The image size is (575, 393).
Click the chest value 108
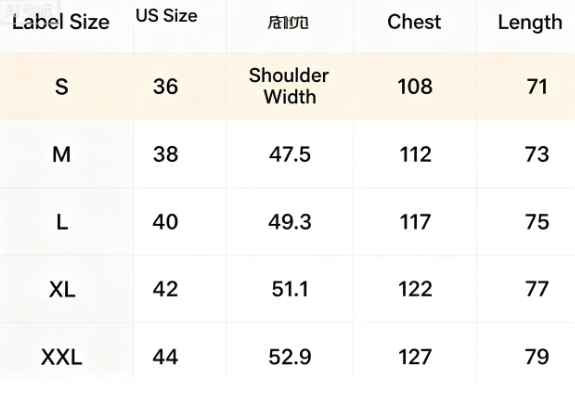[x=415, y=87]
